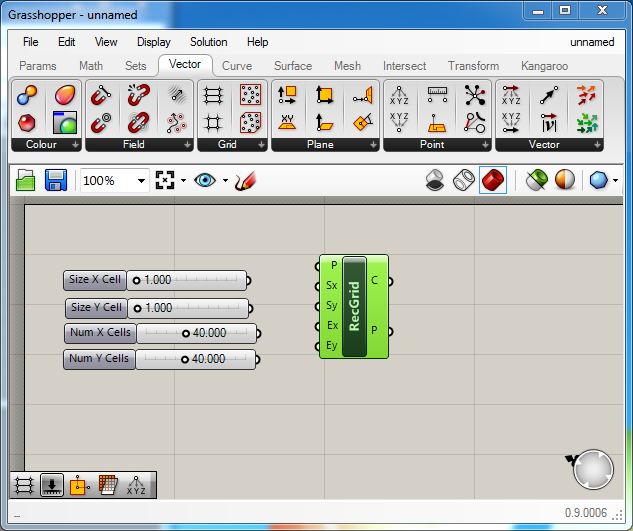Image resolution: width=633 pixels, height=531 pixels.
Task: Expand the Field panel plus
Action: 188,145
